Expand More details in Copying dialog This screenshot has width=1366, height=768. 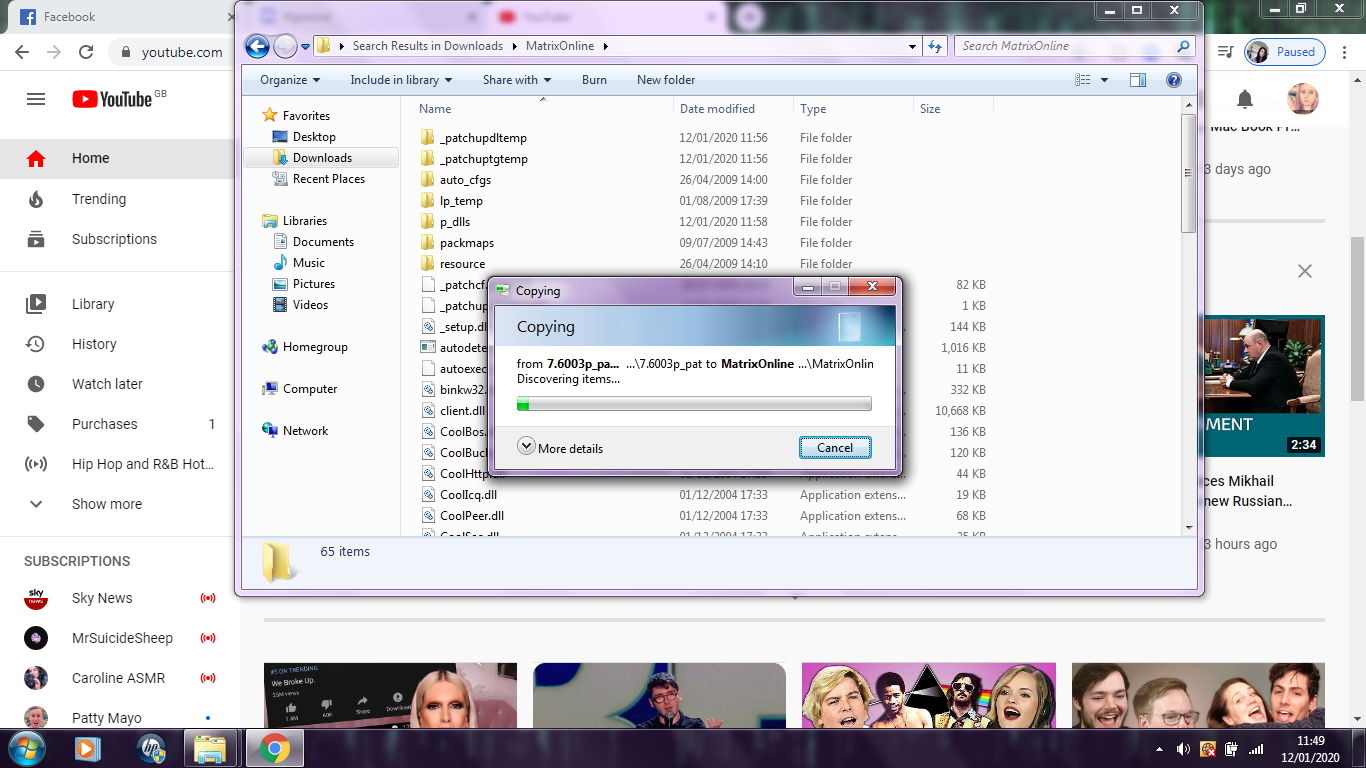[x=560, y=448]
